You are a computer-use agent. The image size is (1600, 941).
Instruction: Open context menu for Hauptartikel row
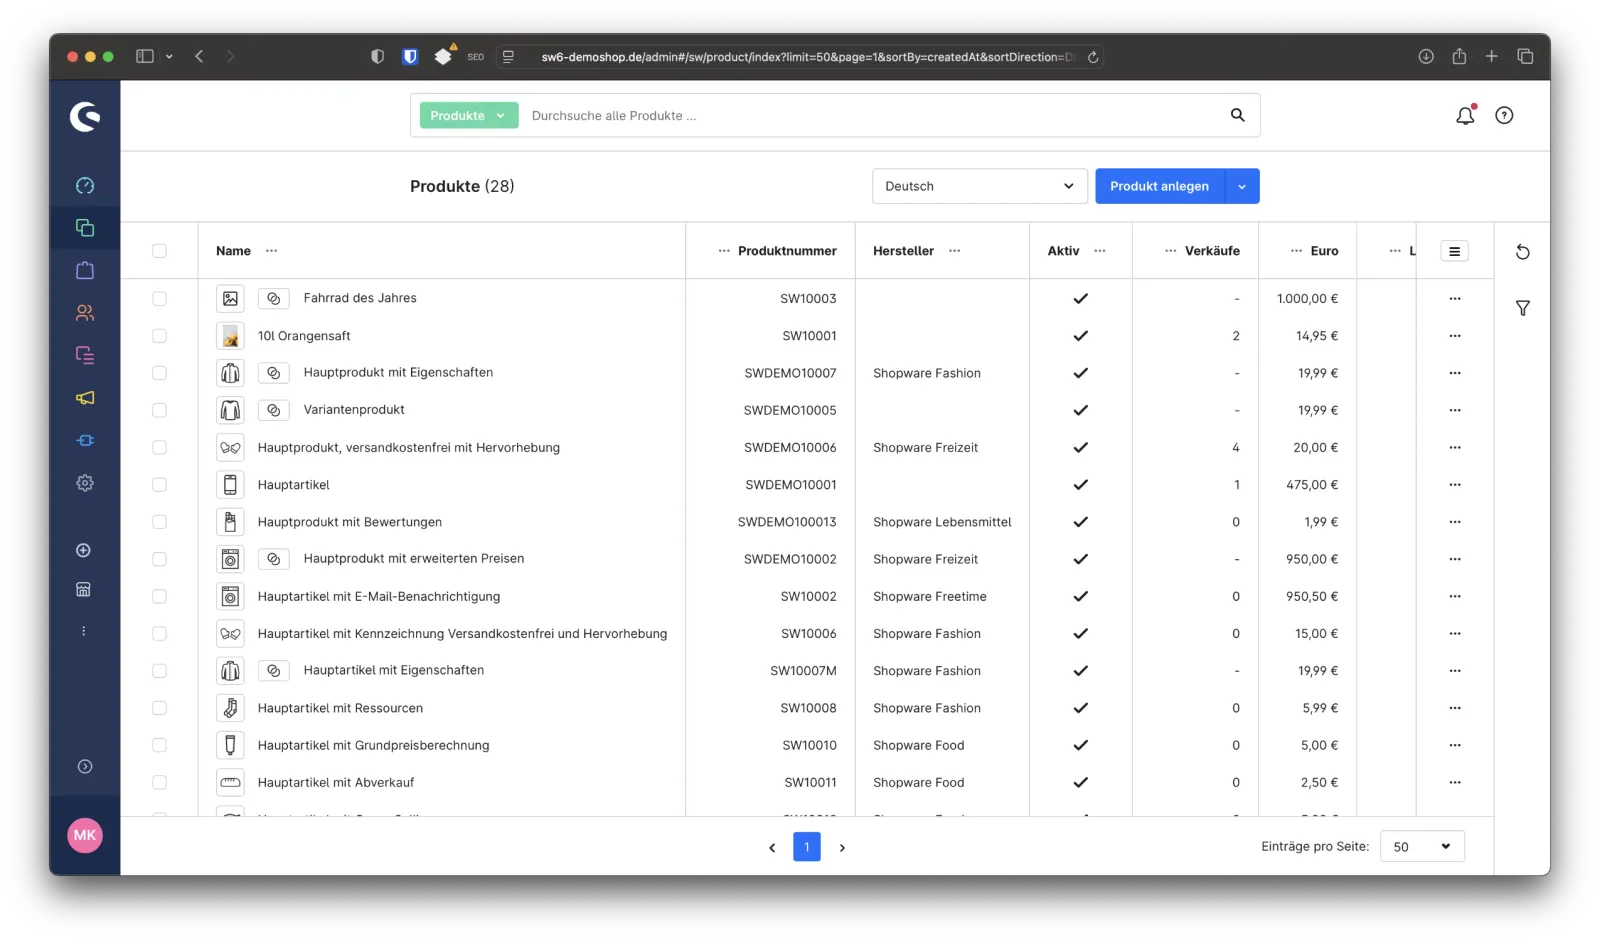1454,485
